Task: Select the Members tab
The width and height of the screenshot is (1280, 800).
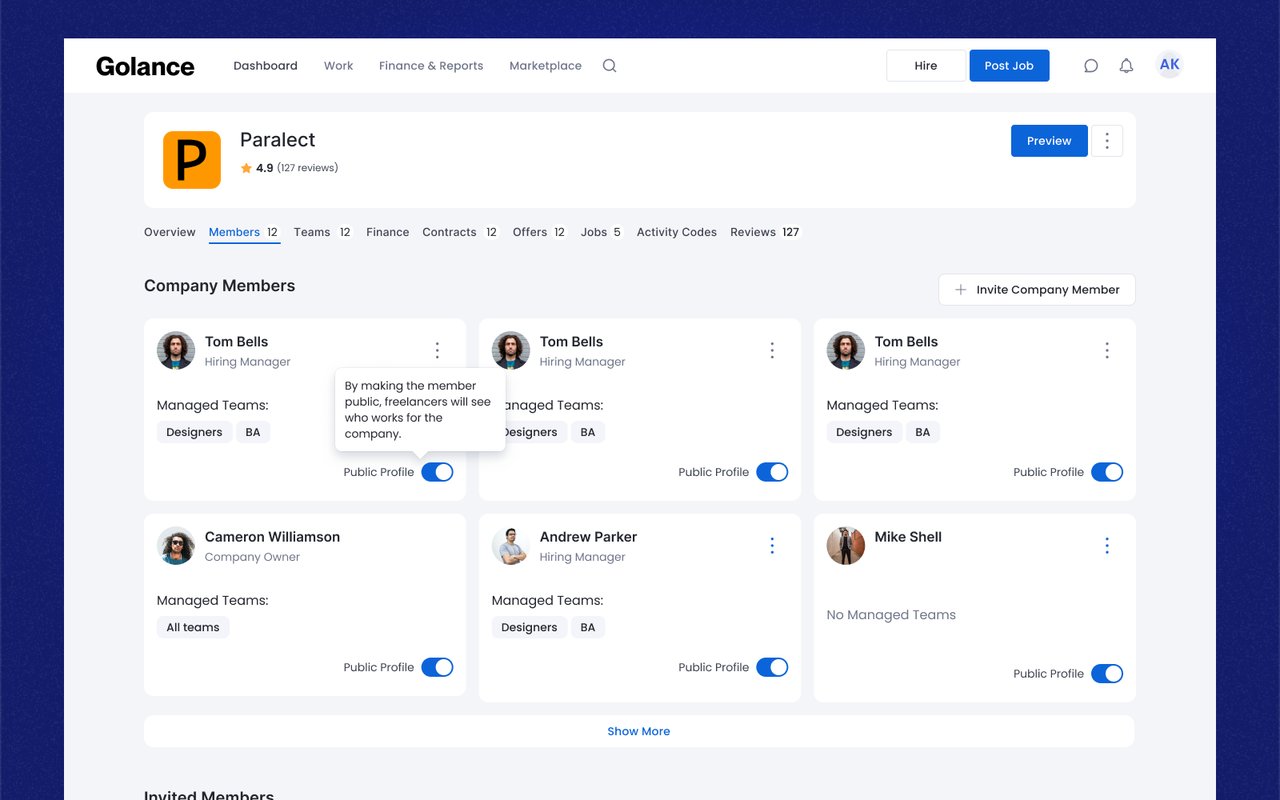Action: pos(244,232)
